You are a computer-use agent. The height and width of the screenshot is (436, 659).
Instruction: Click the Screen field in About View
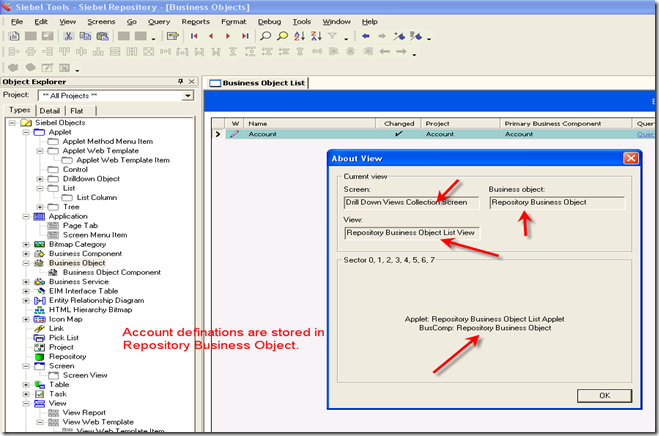click(411, 203)
